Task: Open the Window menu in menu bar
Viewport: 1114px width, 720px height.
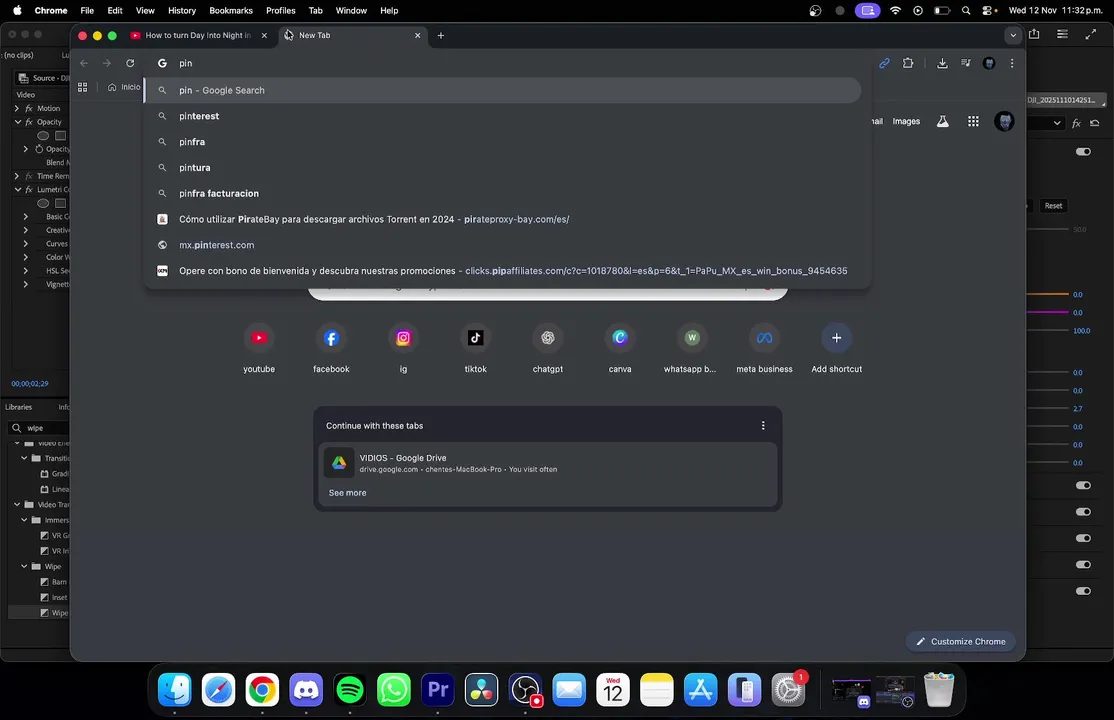Action: (x=351, y=11)
